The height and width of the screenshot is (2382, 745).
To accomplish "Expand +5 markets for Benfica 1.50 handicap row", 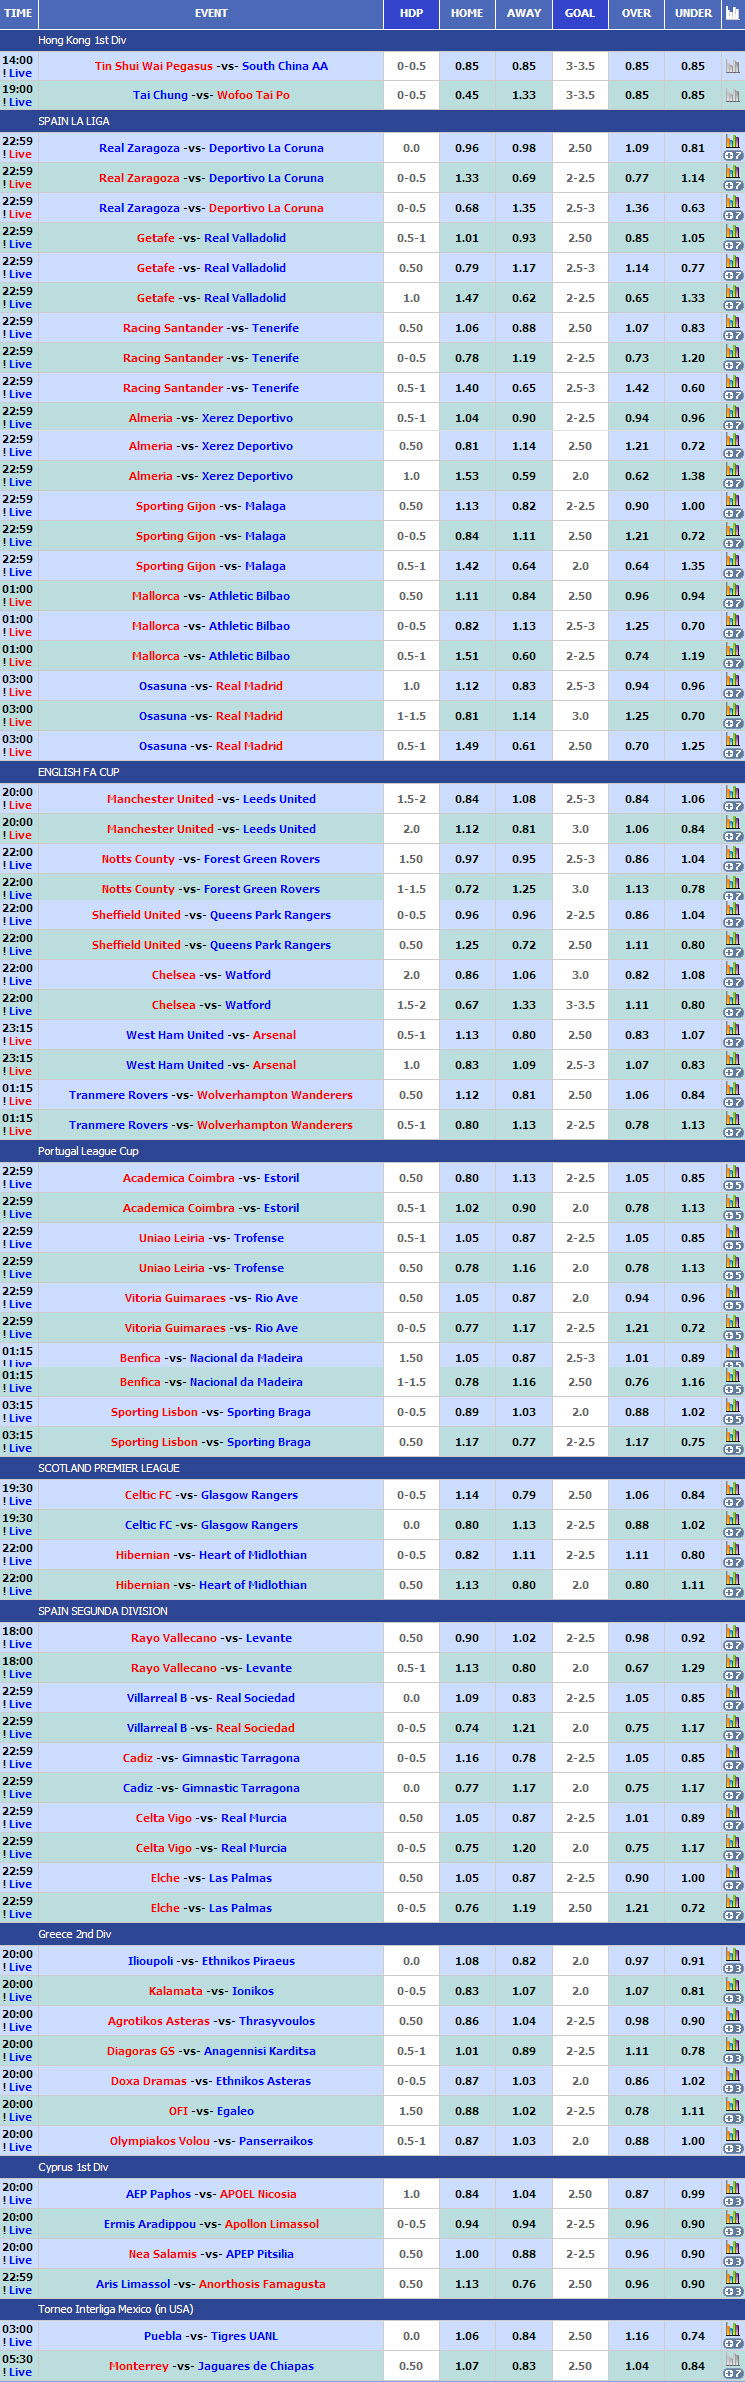I will [x=732, y=1365].
